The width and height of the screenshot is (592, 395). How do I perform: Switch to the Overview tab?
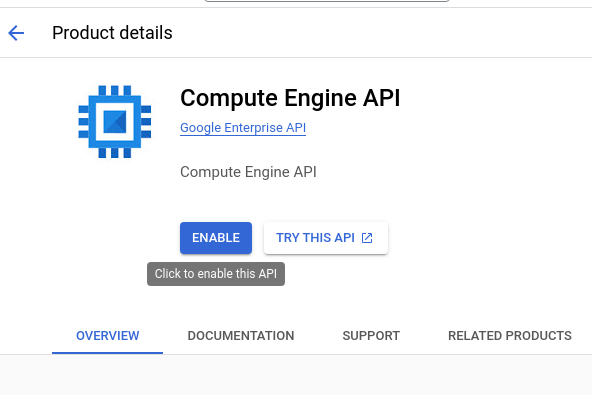click(108, 336)
